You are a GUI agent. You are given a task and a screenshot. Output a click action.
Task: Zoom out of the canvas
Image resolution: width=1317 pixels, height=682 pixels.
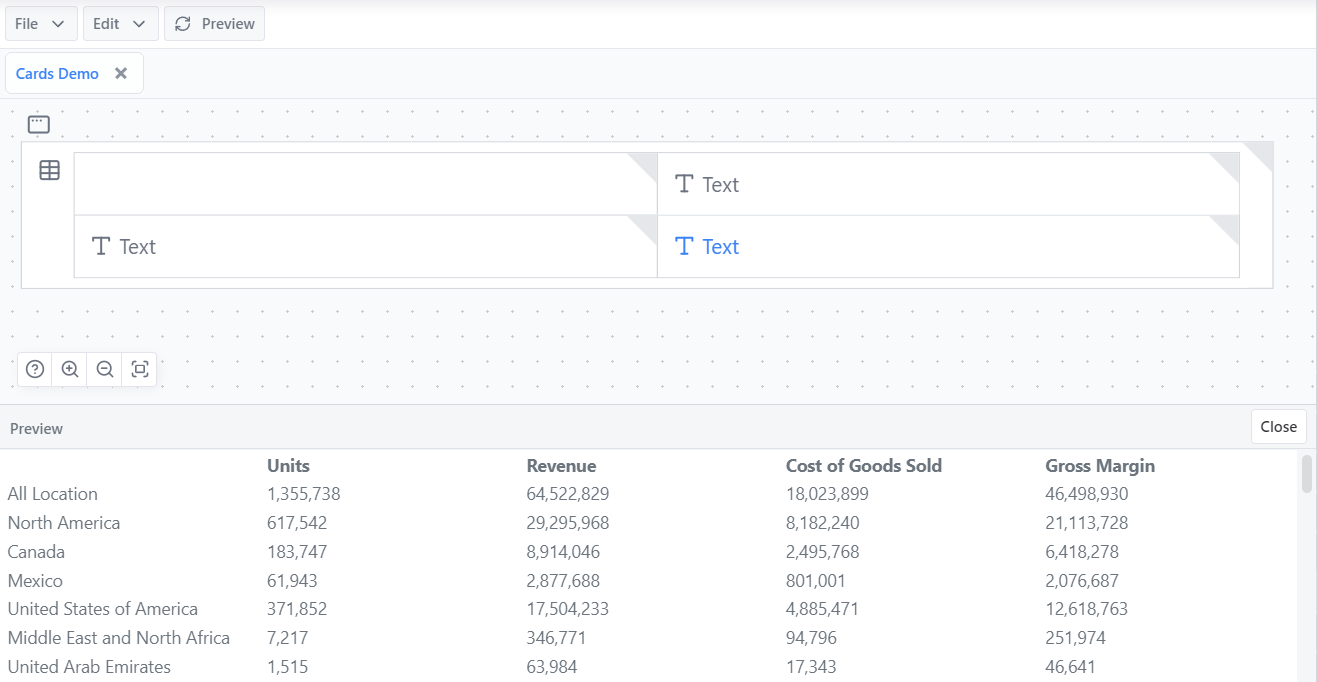(105, 369)
